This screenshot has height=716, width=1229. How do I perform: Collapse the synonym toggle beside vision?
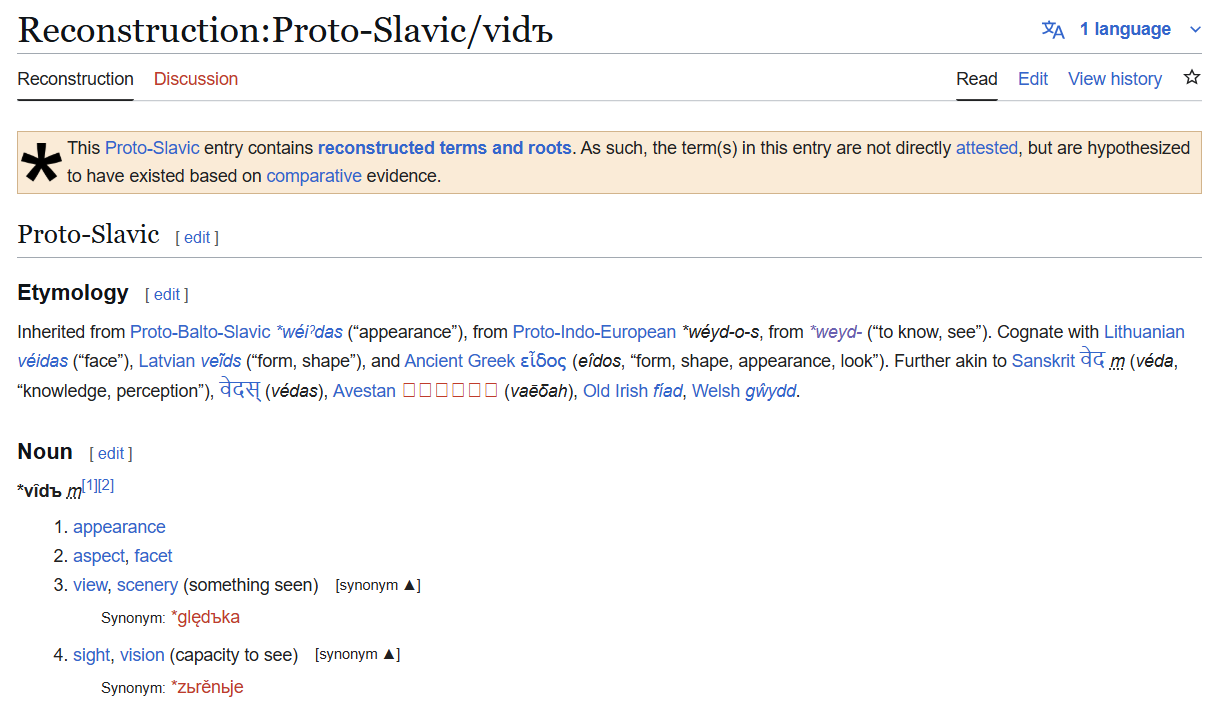pos(357,655)
